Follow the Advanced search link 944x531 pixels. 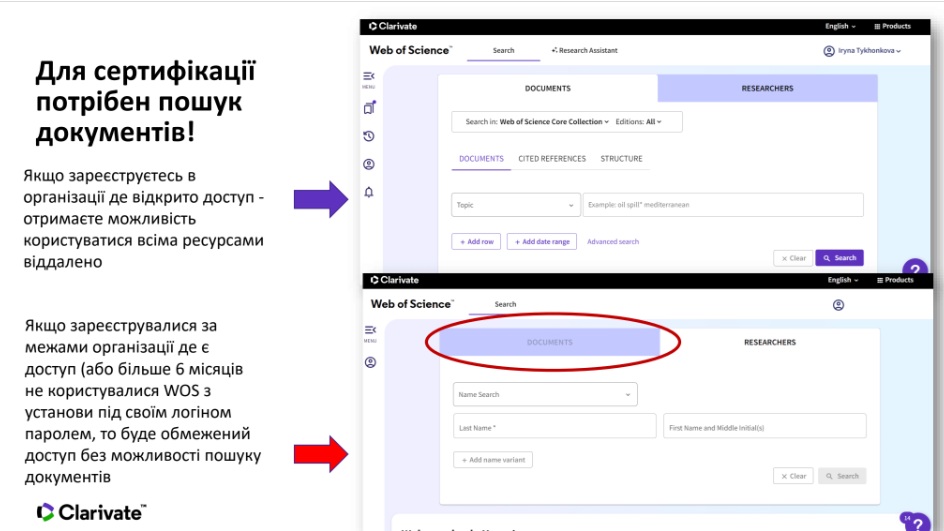click(x=612, y=242)
